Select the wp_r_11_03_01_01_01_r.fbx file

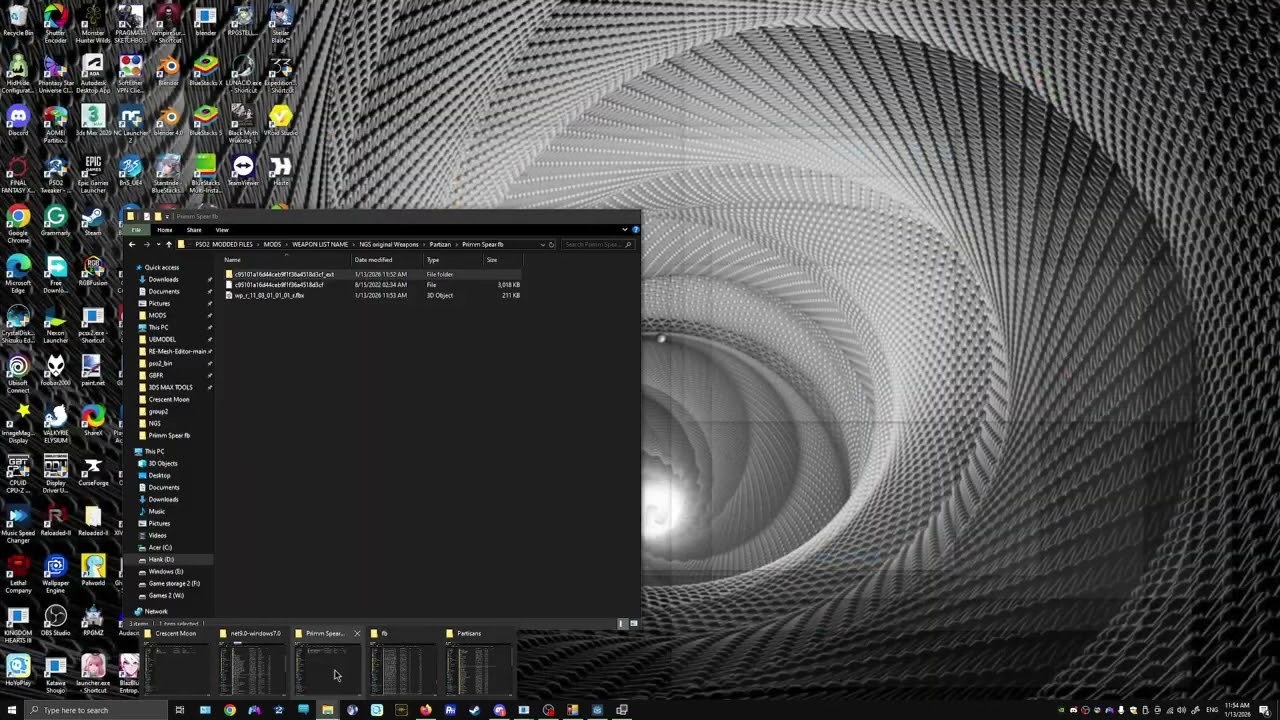coord(372,295)
